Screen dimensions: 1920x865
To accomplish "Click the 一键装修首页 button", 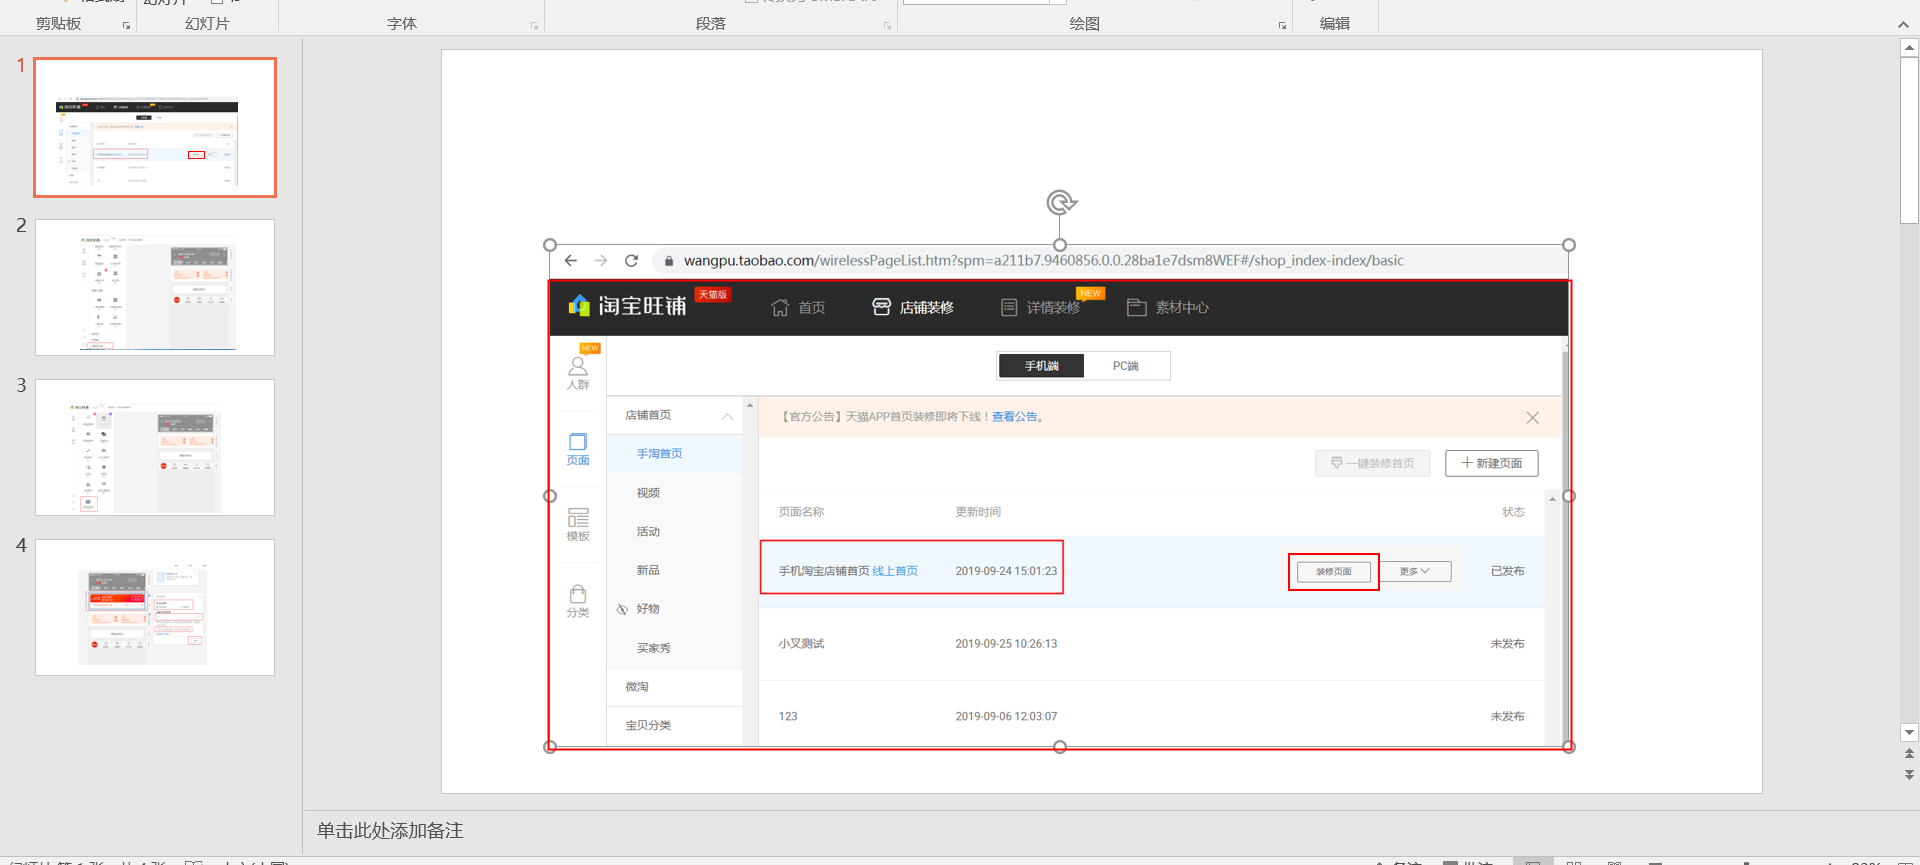I will coord(1372,463).
